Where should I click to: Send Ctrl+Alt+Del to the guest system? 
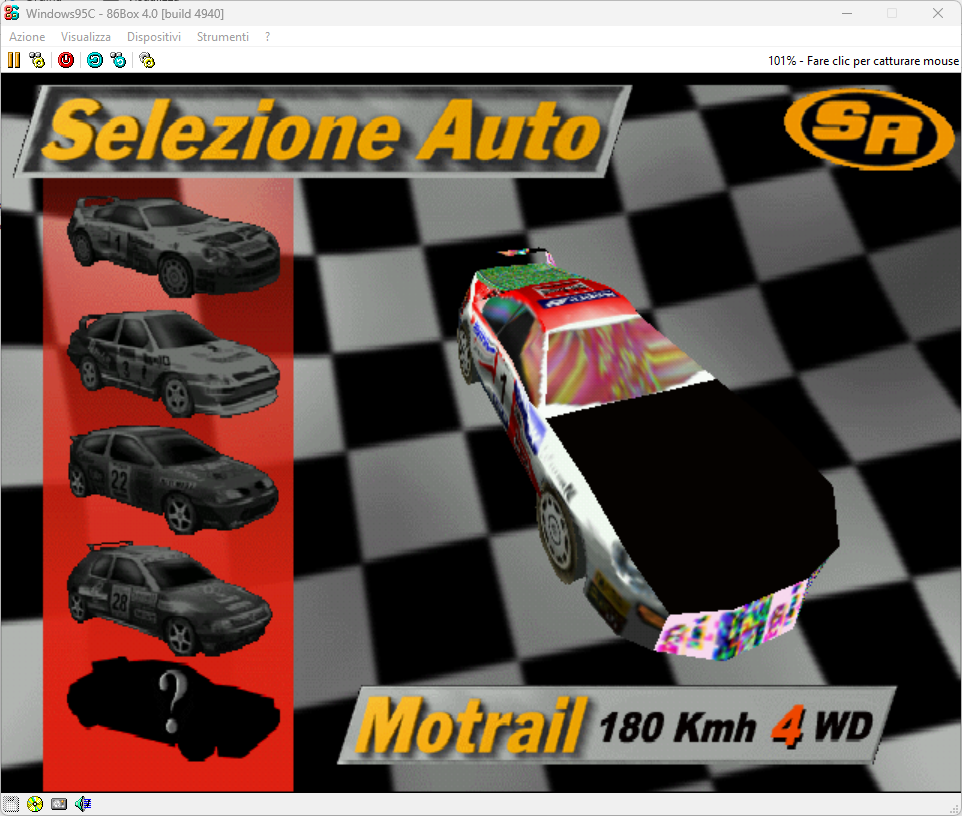pyautogui.click(x=36, y=60)
